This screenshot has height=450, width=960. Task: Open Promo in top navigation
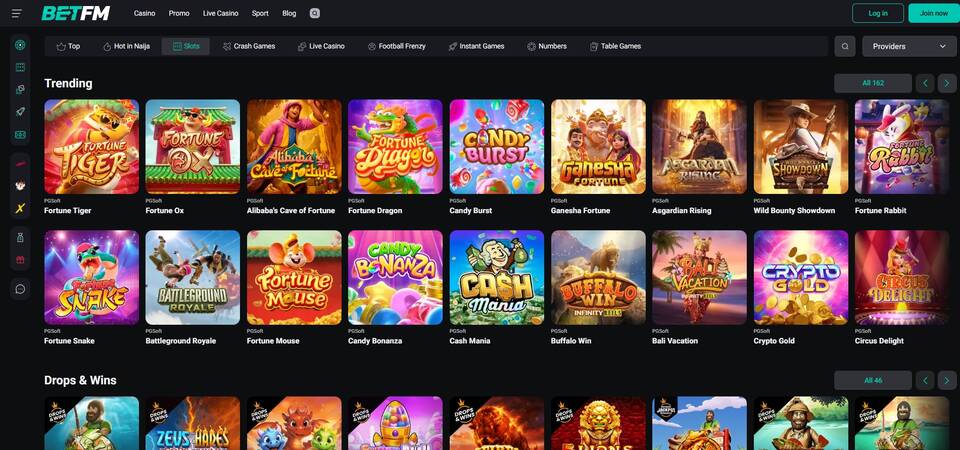(x=179, y=13)
